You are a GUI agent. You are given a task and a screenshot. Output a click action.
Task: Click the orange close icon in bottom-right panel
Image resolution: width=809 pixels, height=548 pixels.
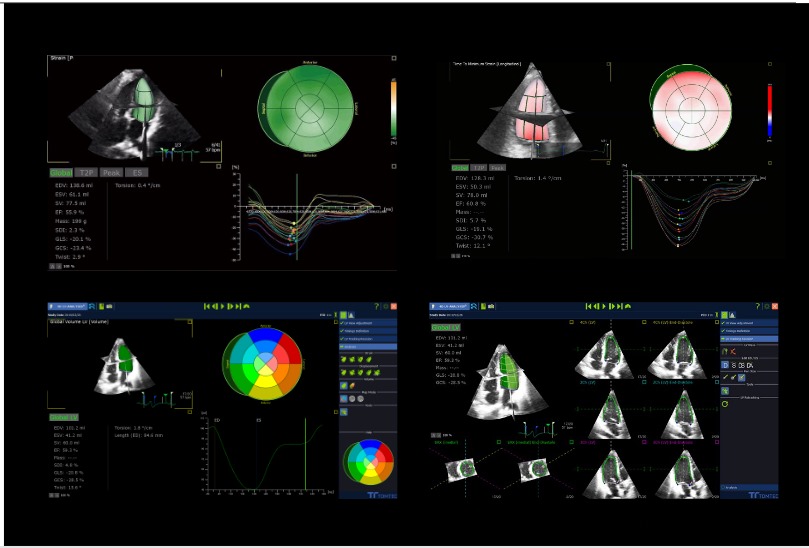click(x=773, y=305)
